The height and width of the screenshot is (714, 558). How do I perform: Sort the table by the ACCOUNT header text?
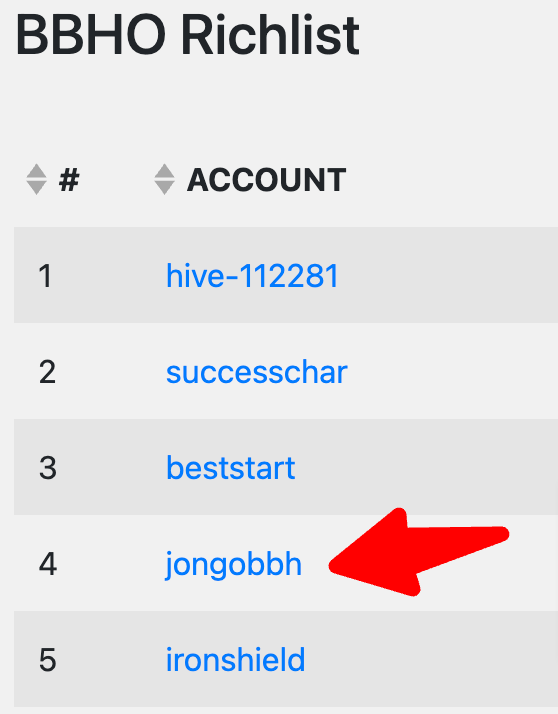pyautogui.click(x=266, y=180)
